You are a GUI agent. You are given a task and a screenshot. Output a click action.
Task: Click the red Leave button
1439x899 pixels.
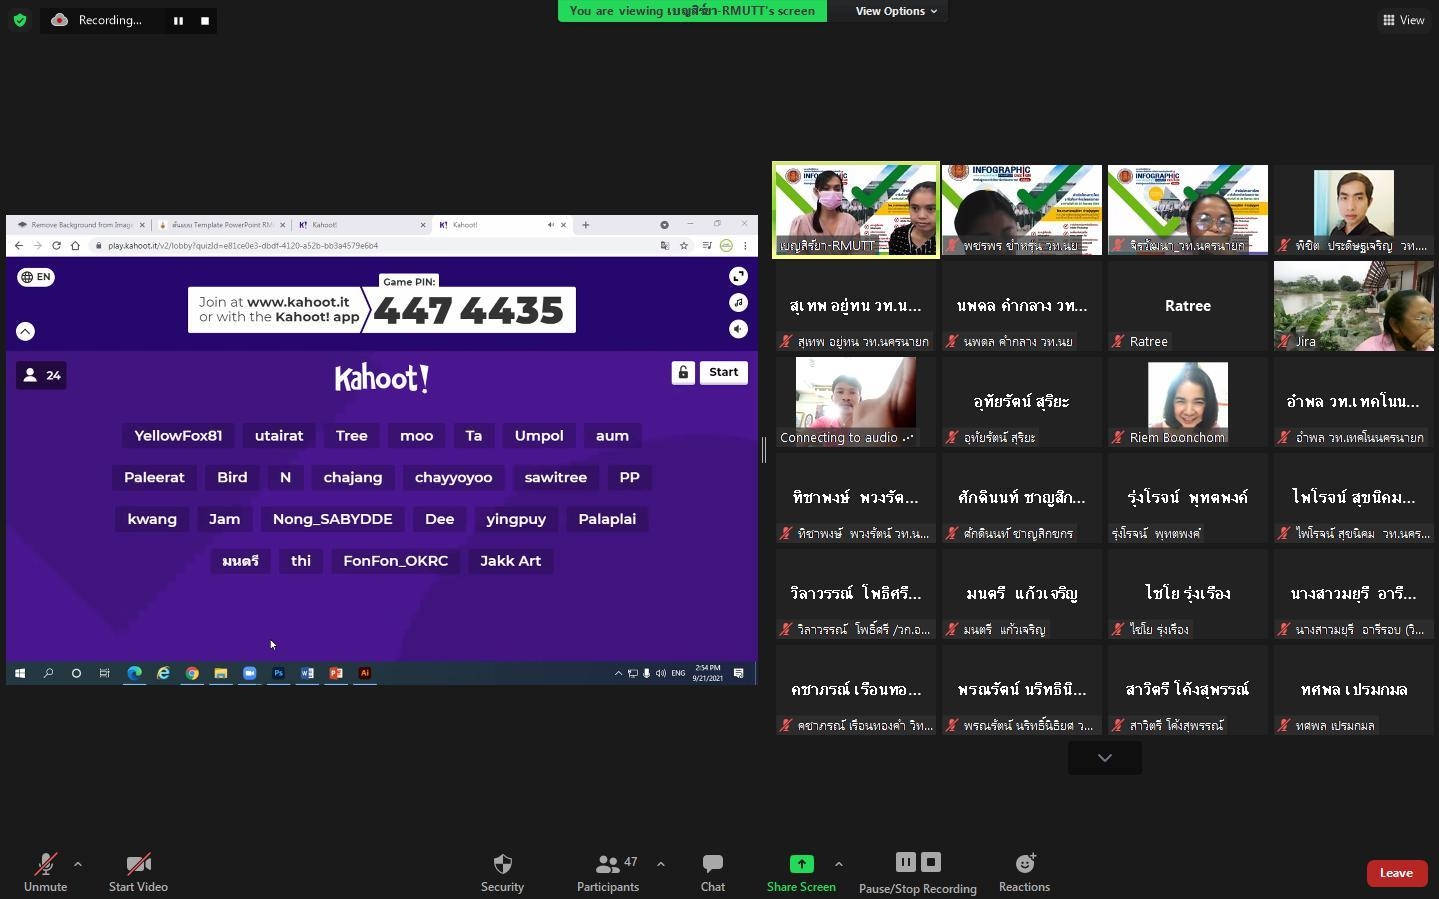click(1396, 873)
